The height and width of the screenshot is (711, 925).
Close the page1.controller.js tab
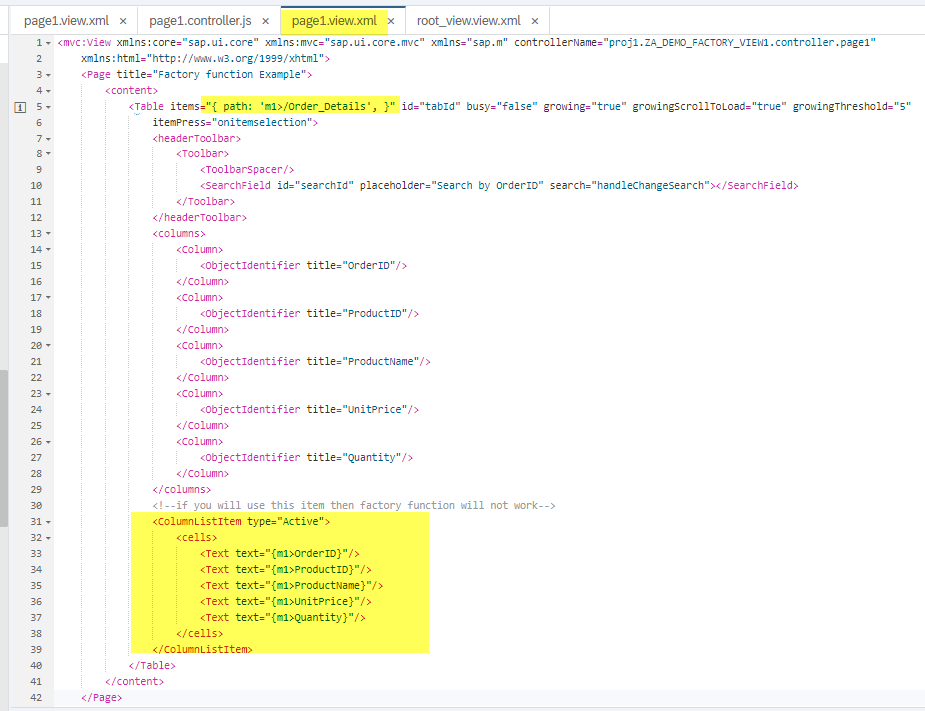[265, 21]
